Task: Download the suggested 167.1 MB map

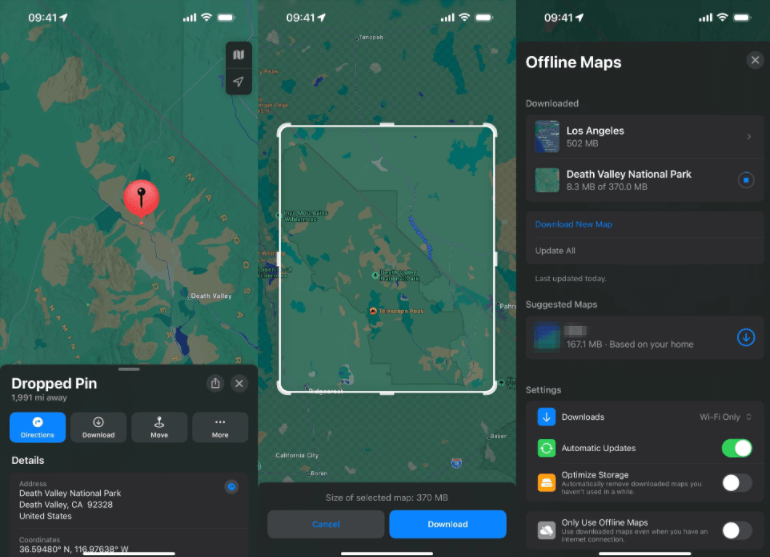Action: click(x=745, y=337)
